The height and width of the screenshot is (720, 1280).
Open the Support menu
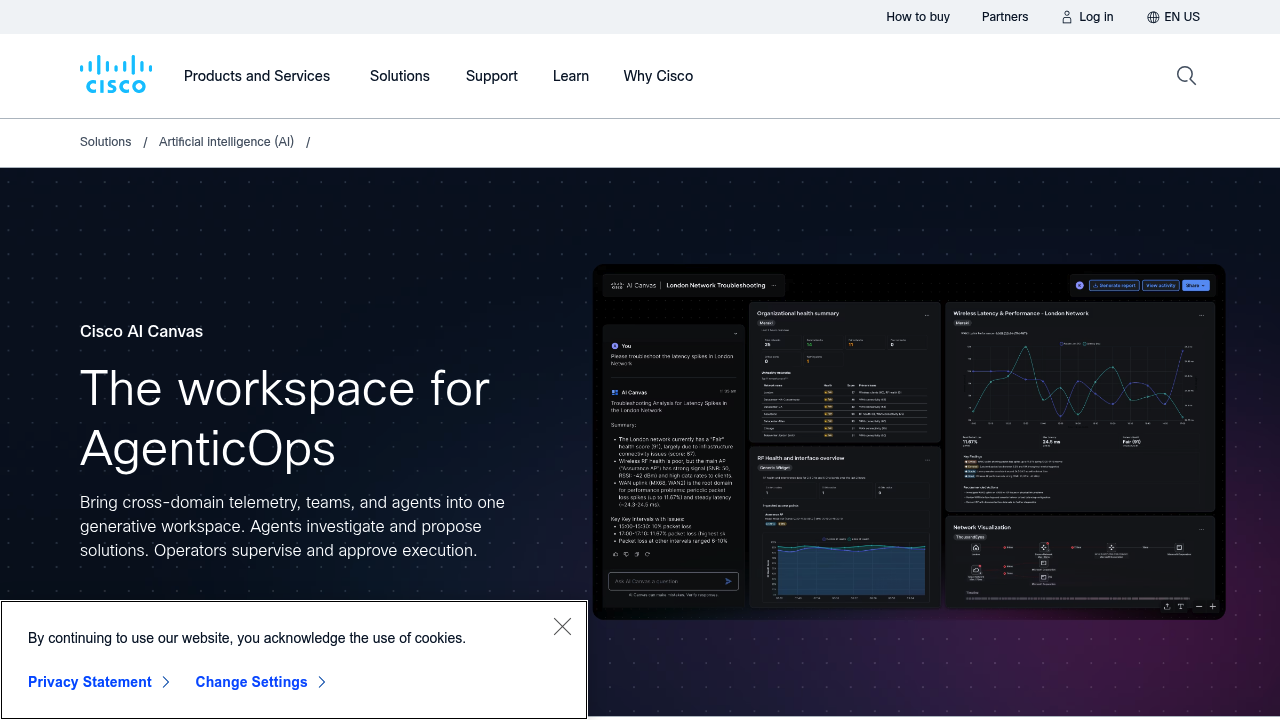point(491,76)
